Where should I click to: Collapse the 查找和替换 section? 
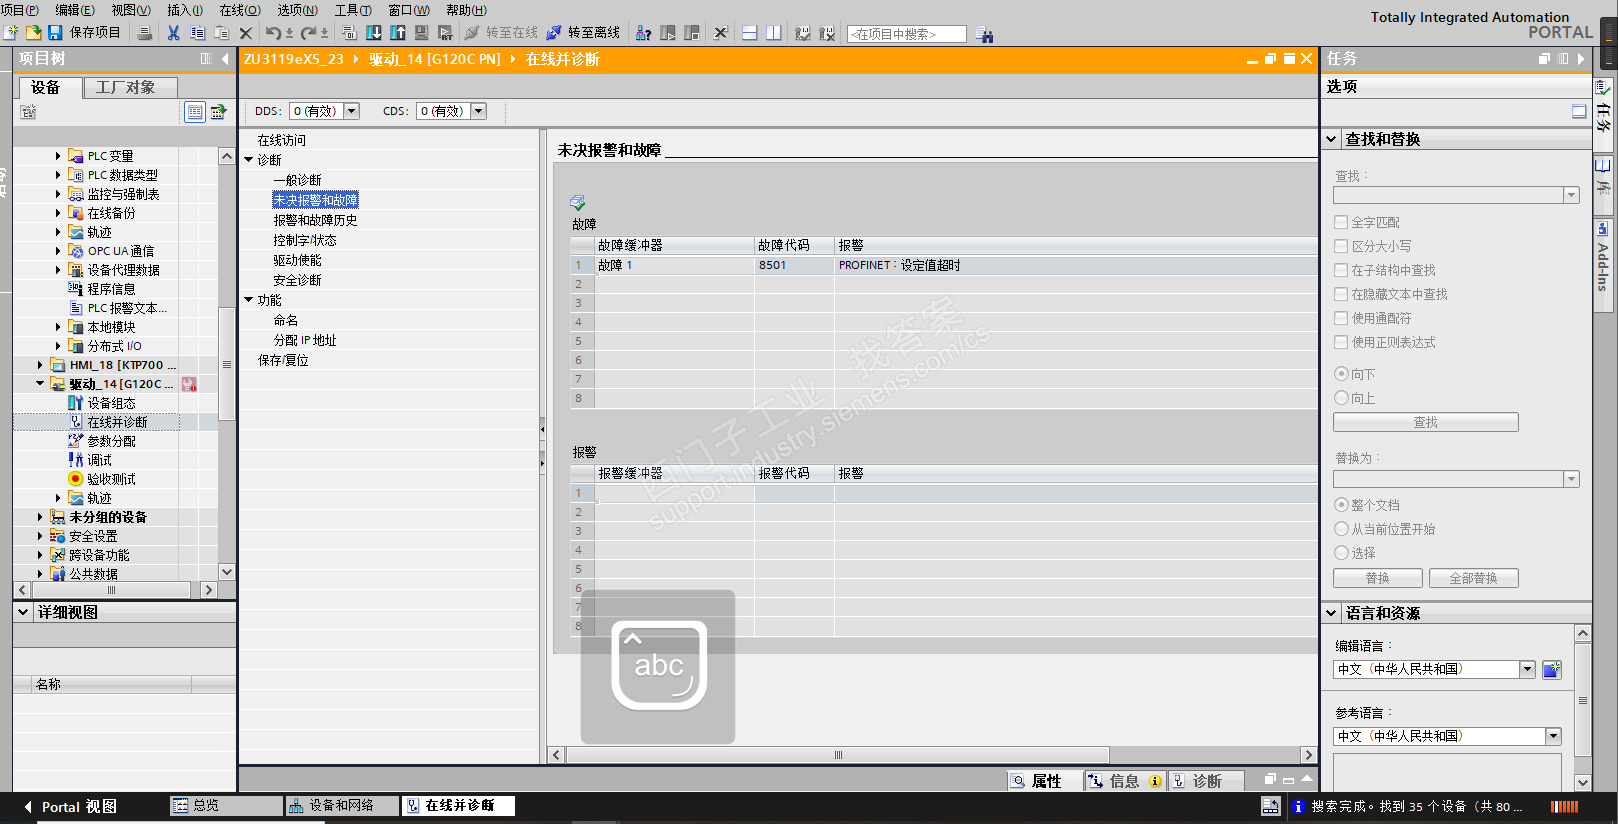(1332, 140)
